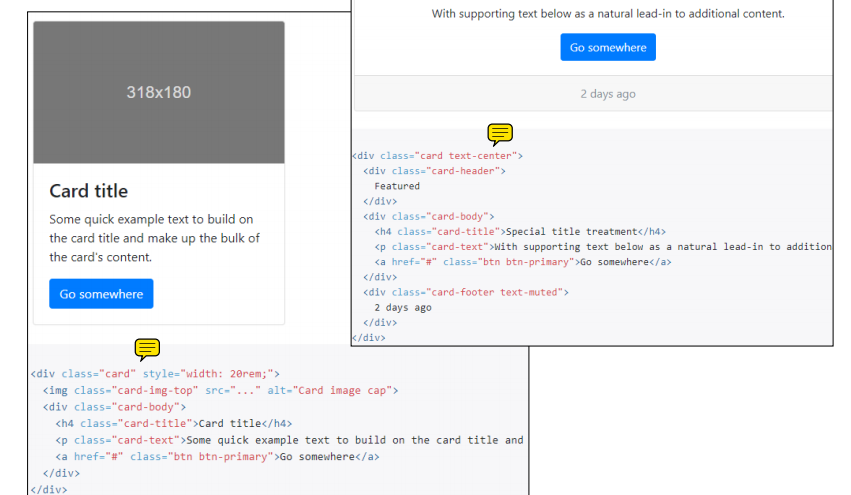Click the 'Featured' text in the code block
Screen dimensions: 851x495
tap(397, 186)
